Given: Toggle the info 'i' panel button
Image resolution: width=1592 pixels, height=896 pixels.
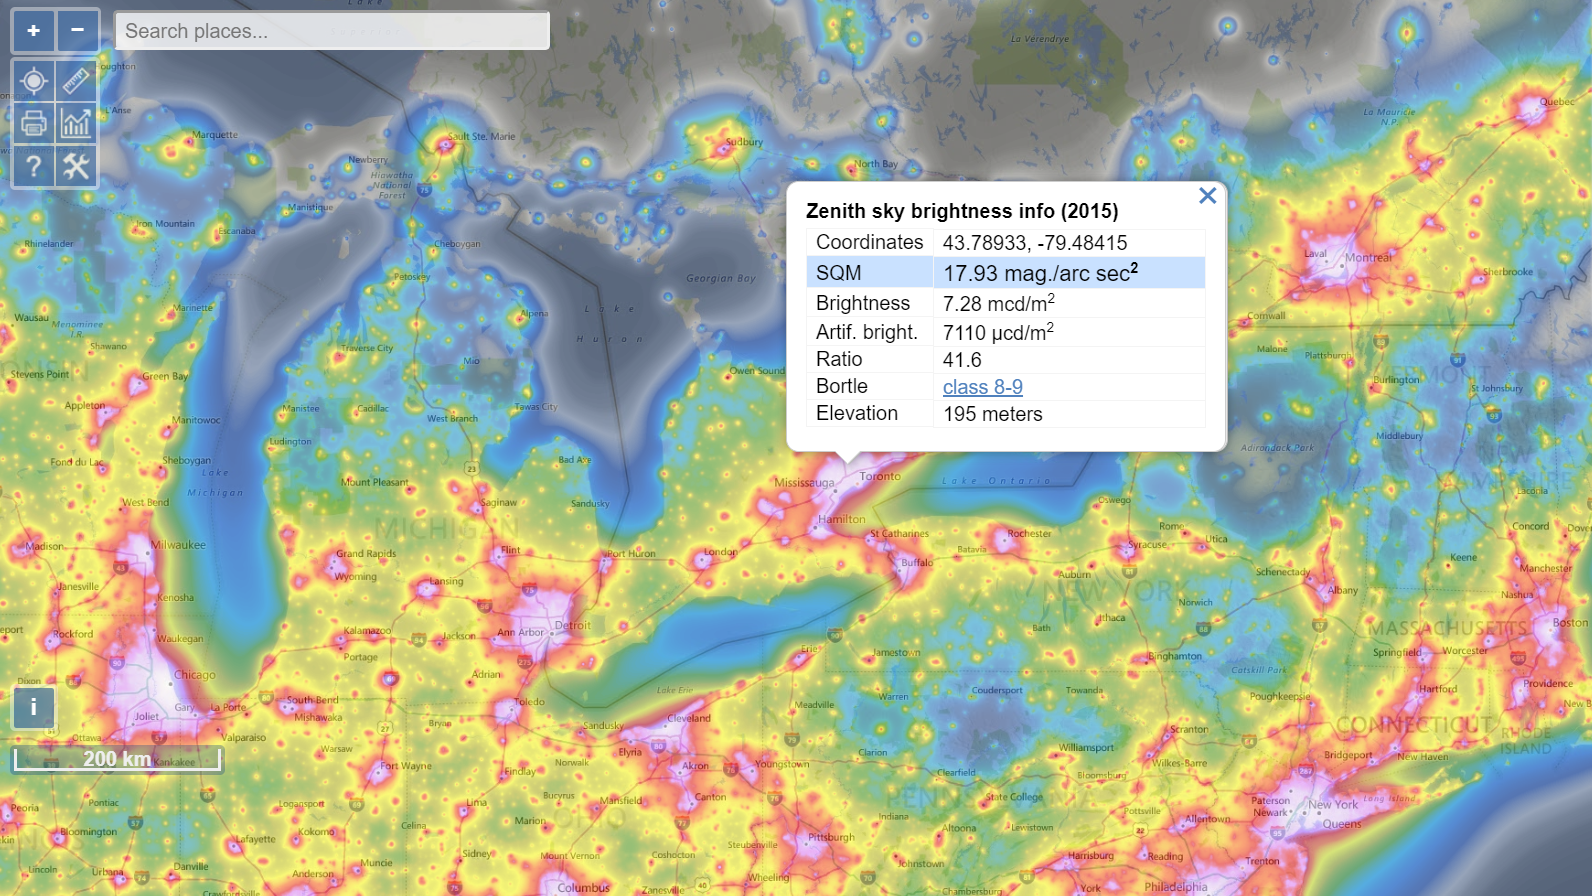Looking at the screenshot, I should [33, 707].
